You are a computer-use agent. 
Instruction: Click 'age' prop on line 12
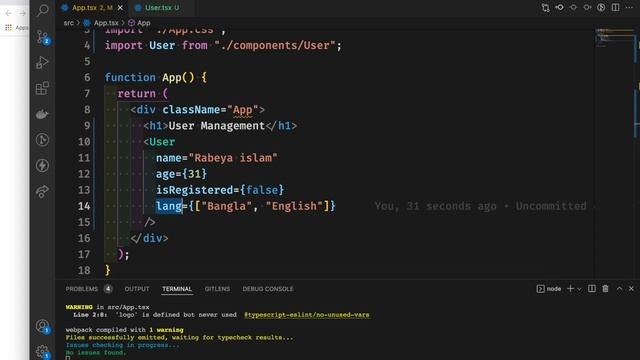[x=165, y=174]
